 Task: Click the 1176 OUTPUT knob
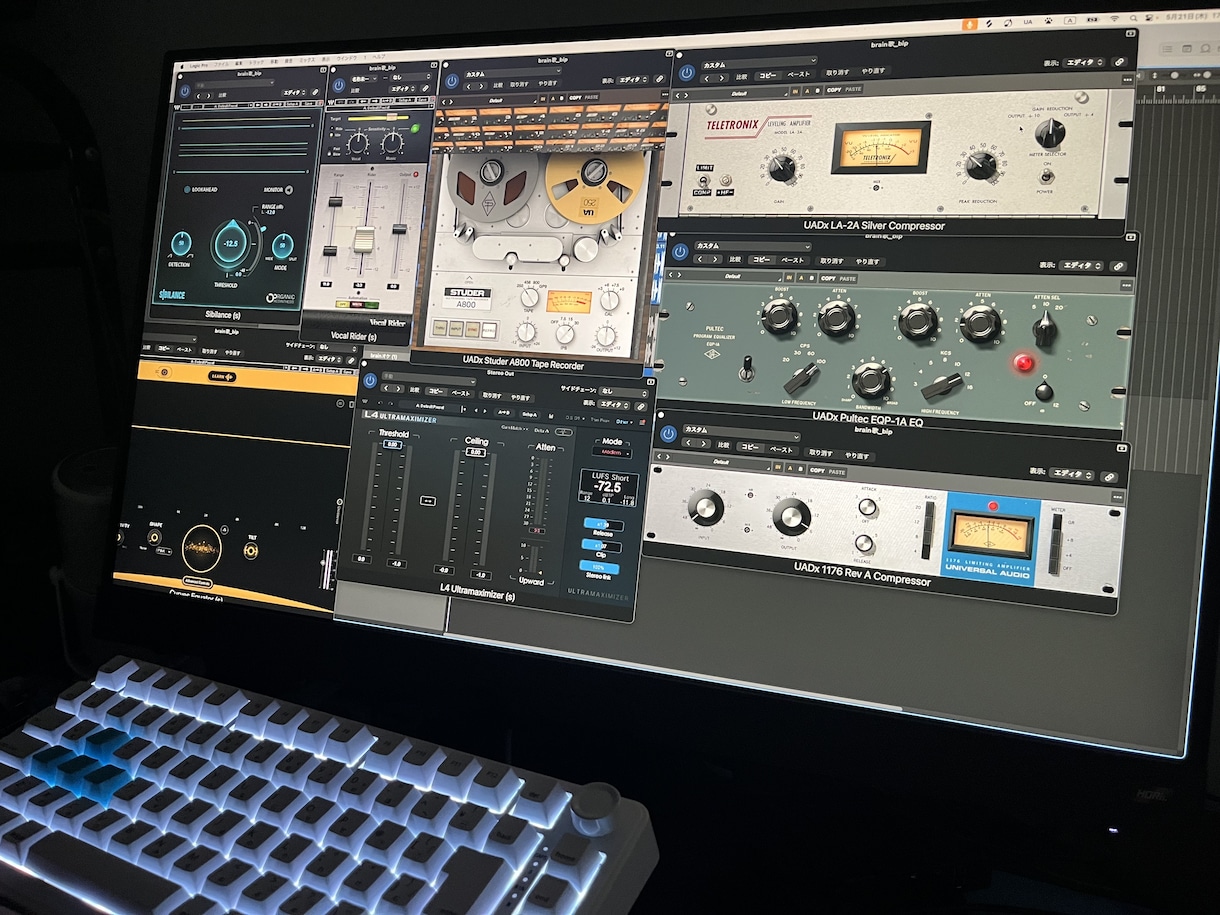[792, 515]
